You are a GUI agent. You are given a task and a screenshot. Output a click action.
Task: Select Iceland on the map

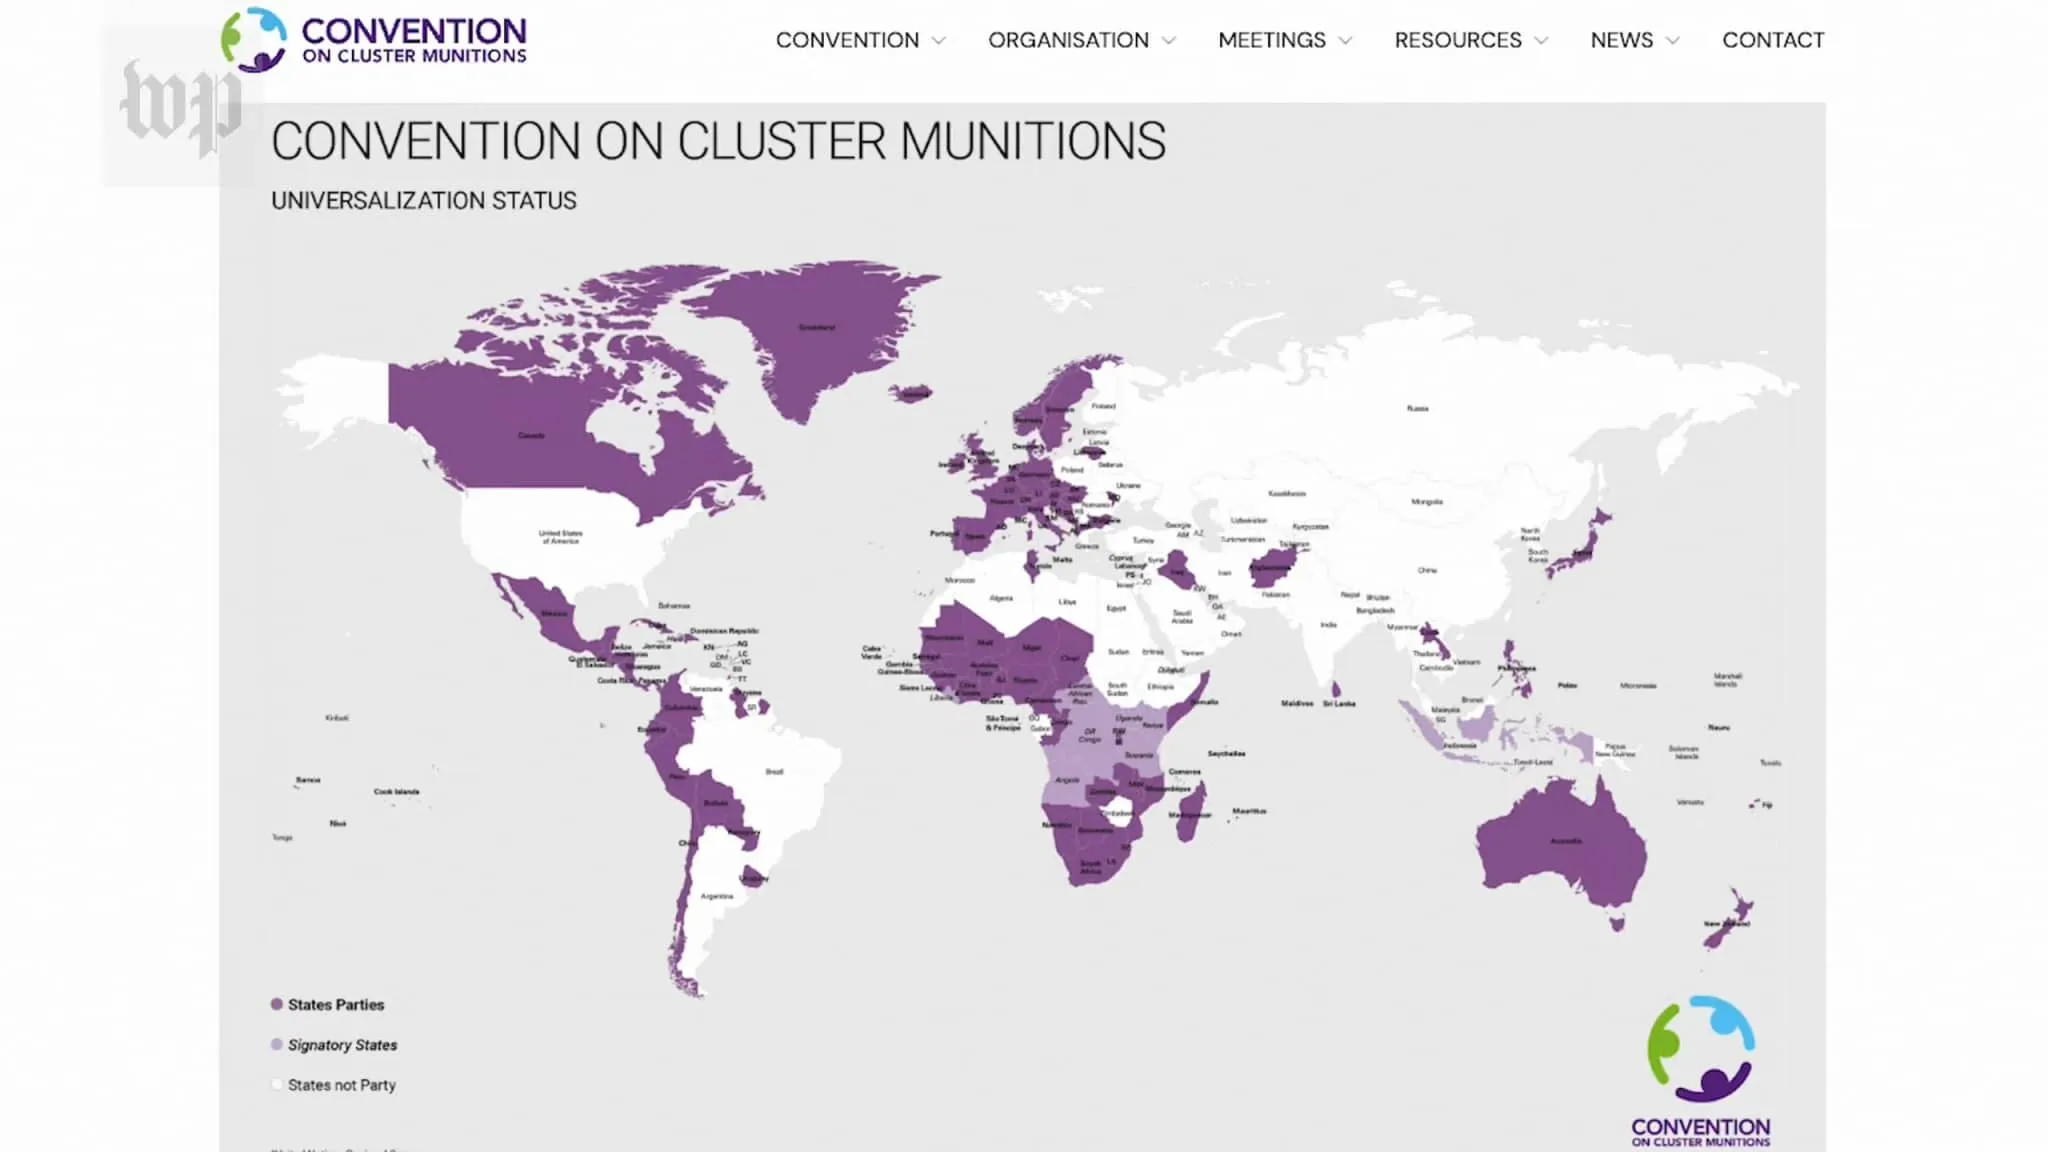914,395
